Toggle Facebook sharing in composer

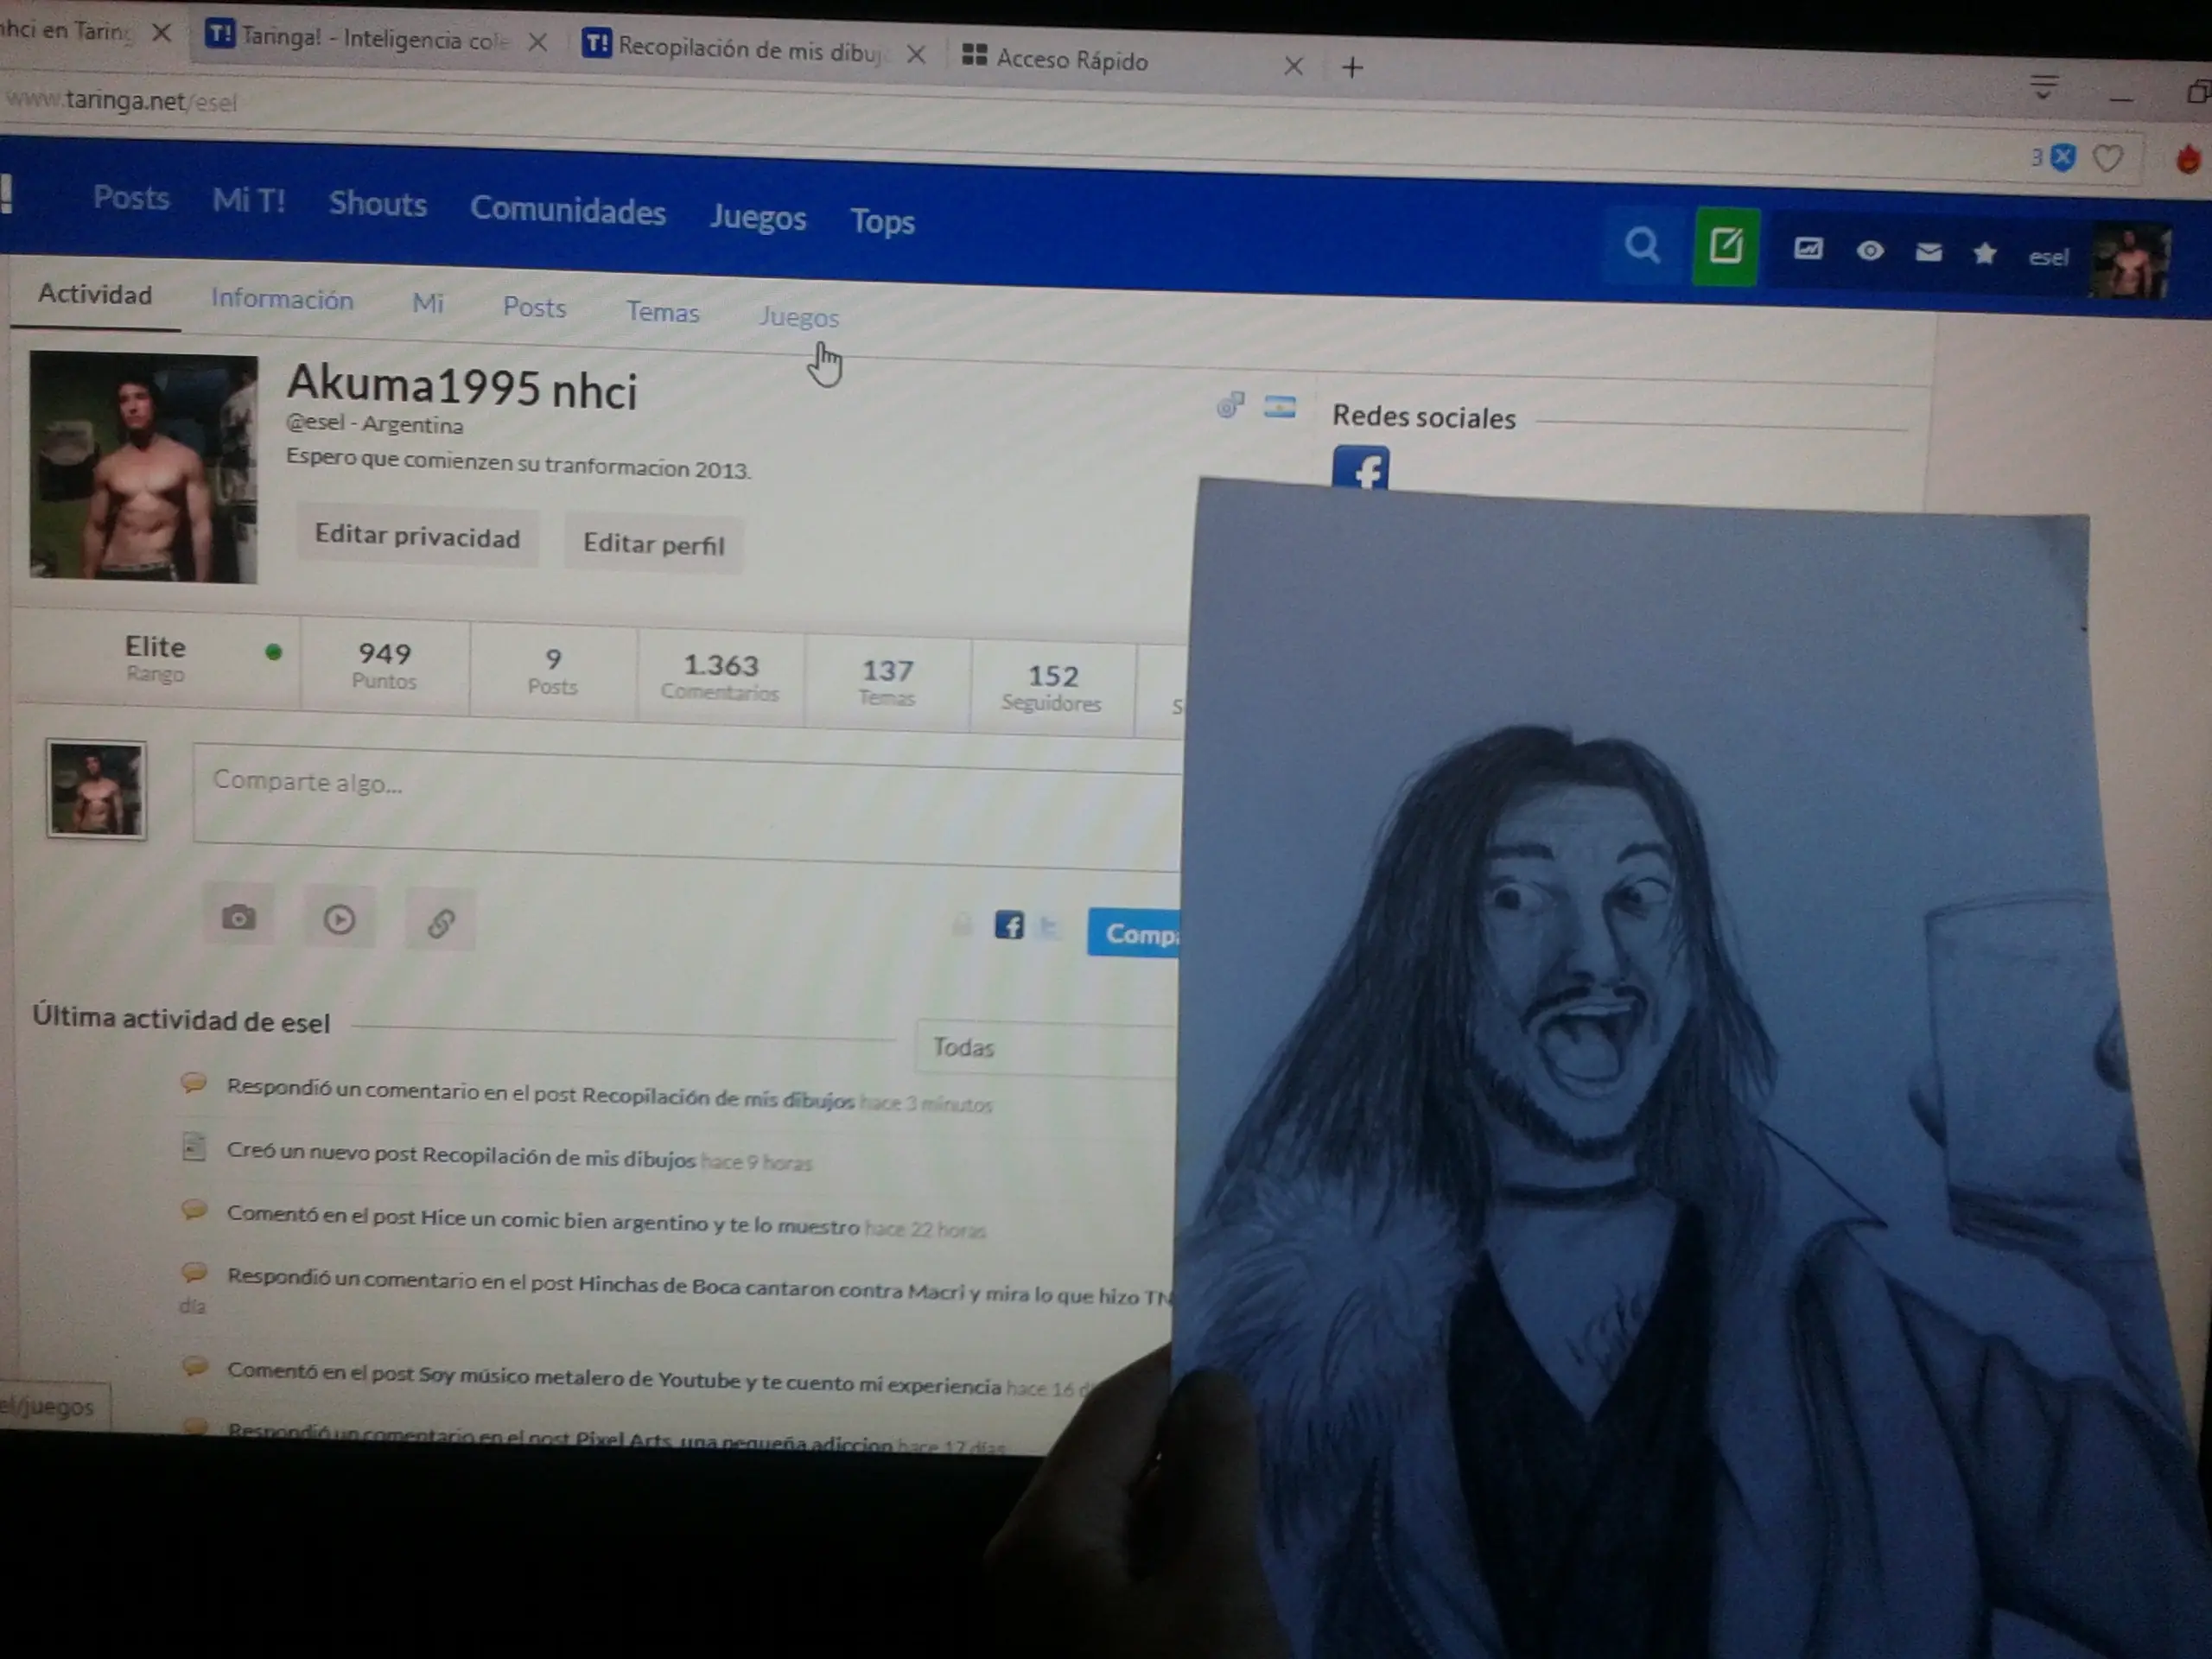(1009, 925)
